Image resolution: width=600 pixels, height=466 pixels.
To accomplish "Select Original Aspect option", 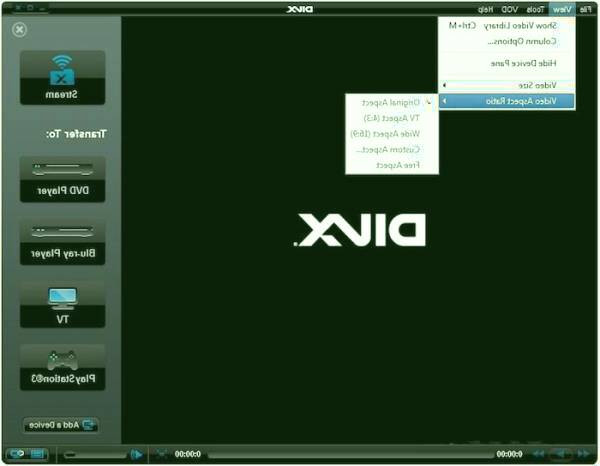I will (392, 103).
